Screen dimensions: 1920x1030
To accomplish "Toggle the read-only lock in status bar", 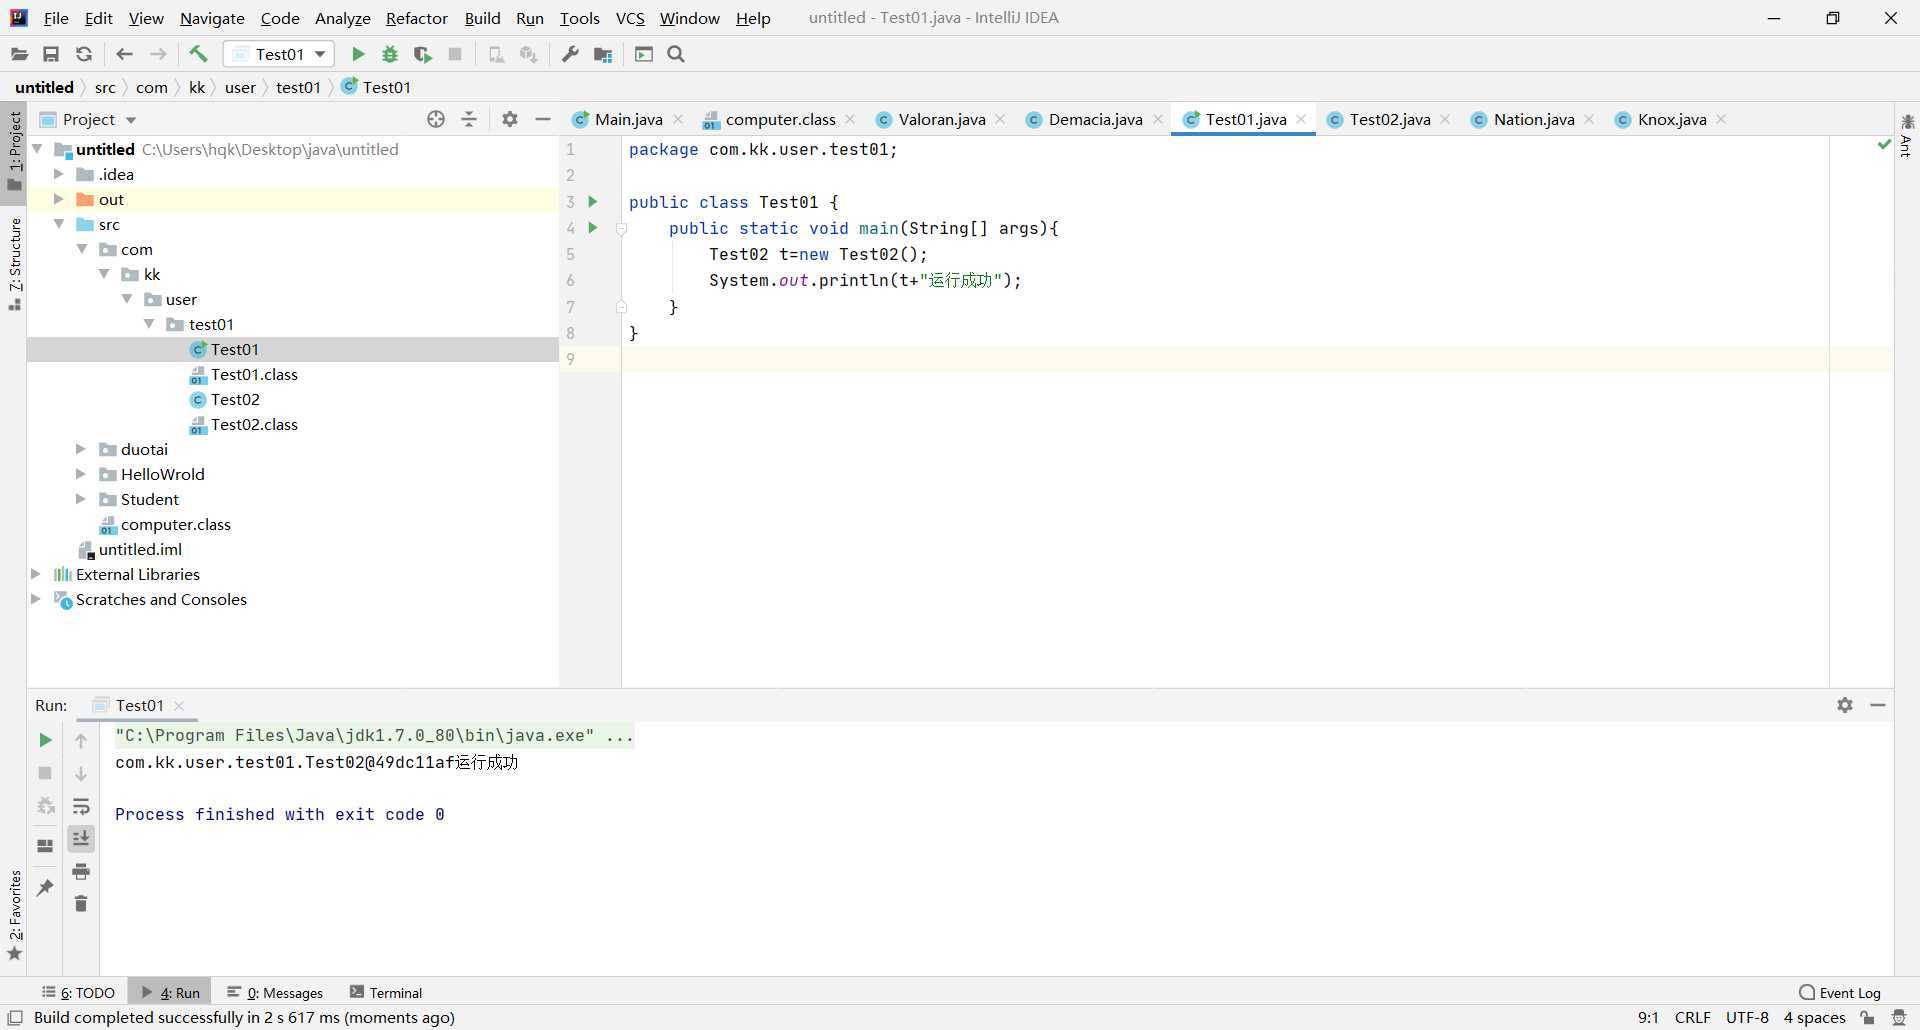I will point(1867,1018).
